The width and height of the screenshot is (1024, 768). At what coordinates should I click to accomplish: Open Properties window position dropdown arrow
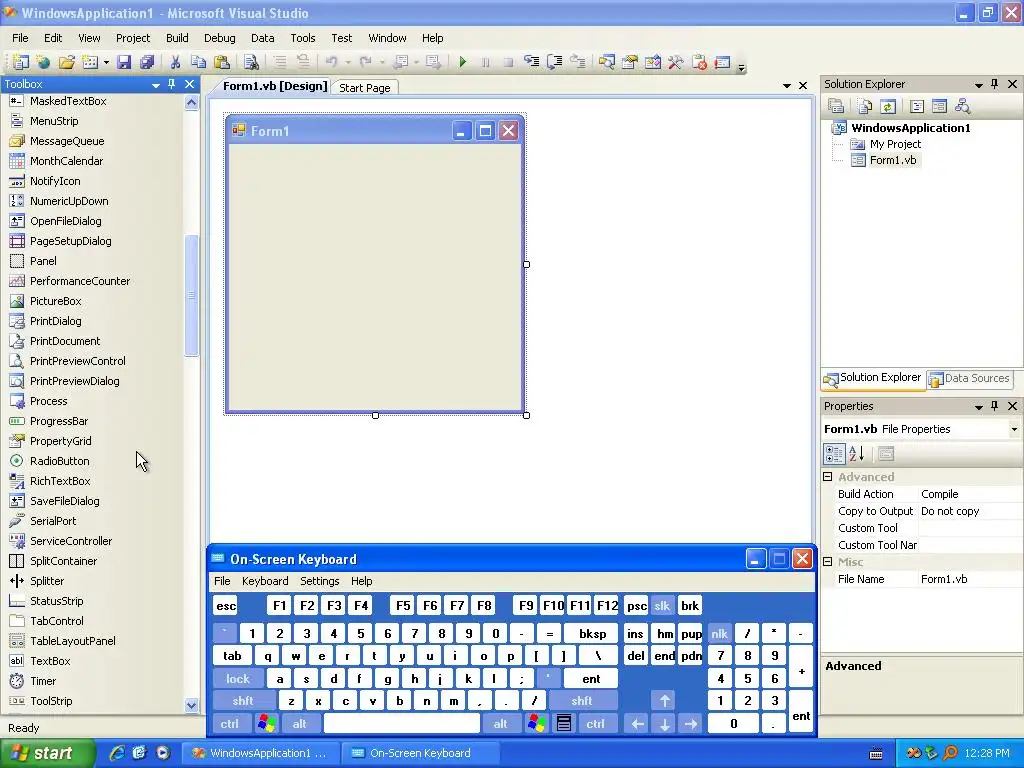click(x=978, y=407)
